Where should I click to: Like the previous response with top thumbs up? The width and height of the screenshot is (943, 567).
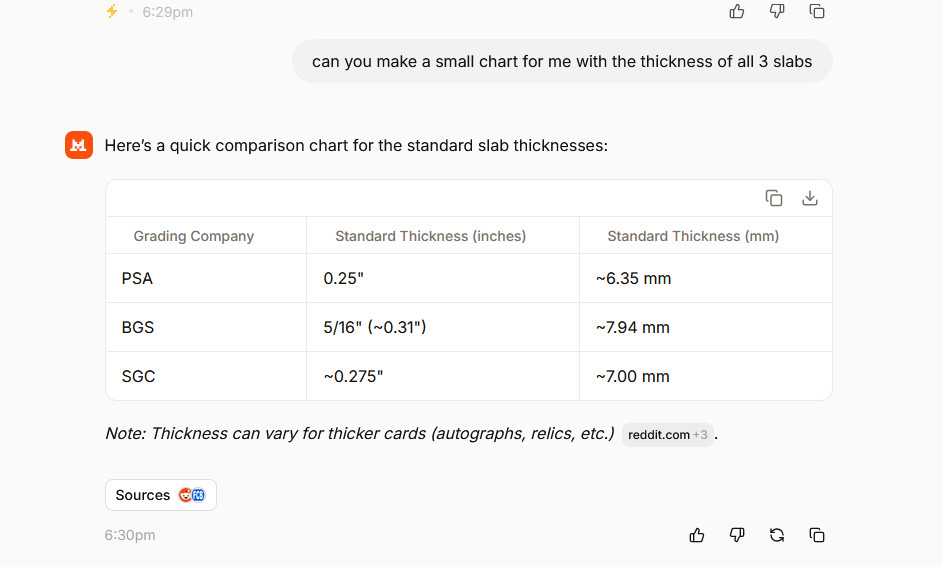[x=737, y=11]
